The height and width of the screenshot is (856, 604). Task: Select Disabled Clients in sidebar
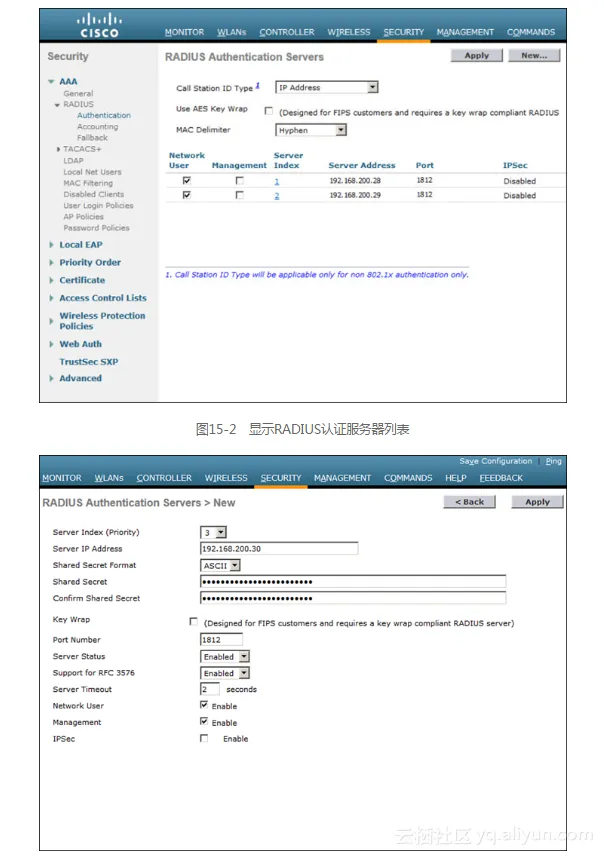pyautogui.click(x=93, y=194)
